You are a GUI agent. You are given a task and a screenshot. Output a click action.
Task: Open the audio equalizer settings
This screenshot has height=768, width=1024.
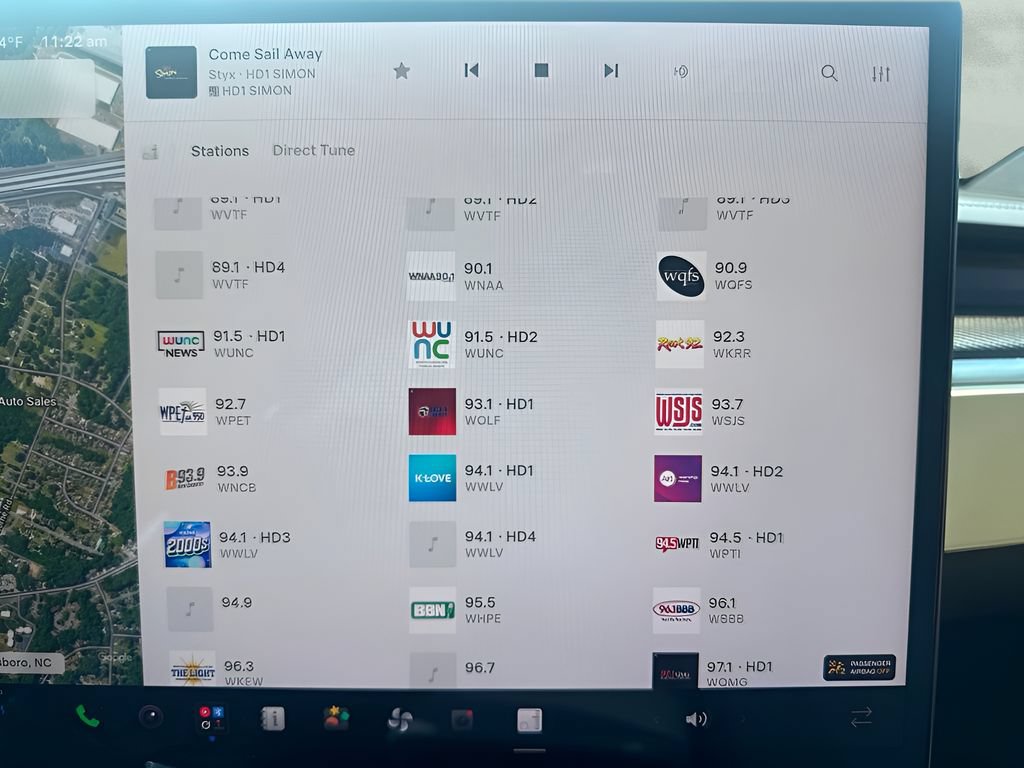coord(881,74)
